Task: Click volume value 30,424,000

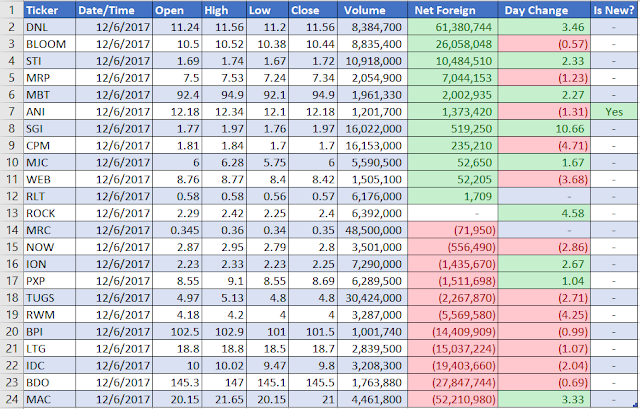Action: (x=372, y=298)
